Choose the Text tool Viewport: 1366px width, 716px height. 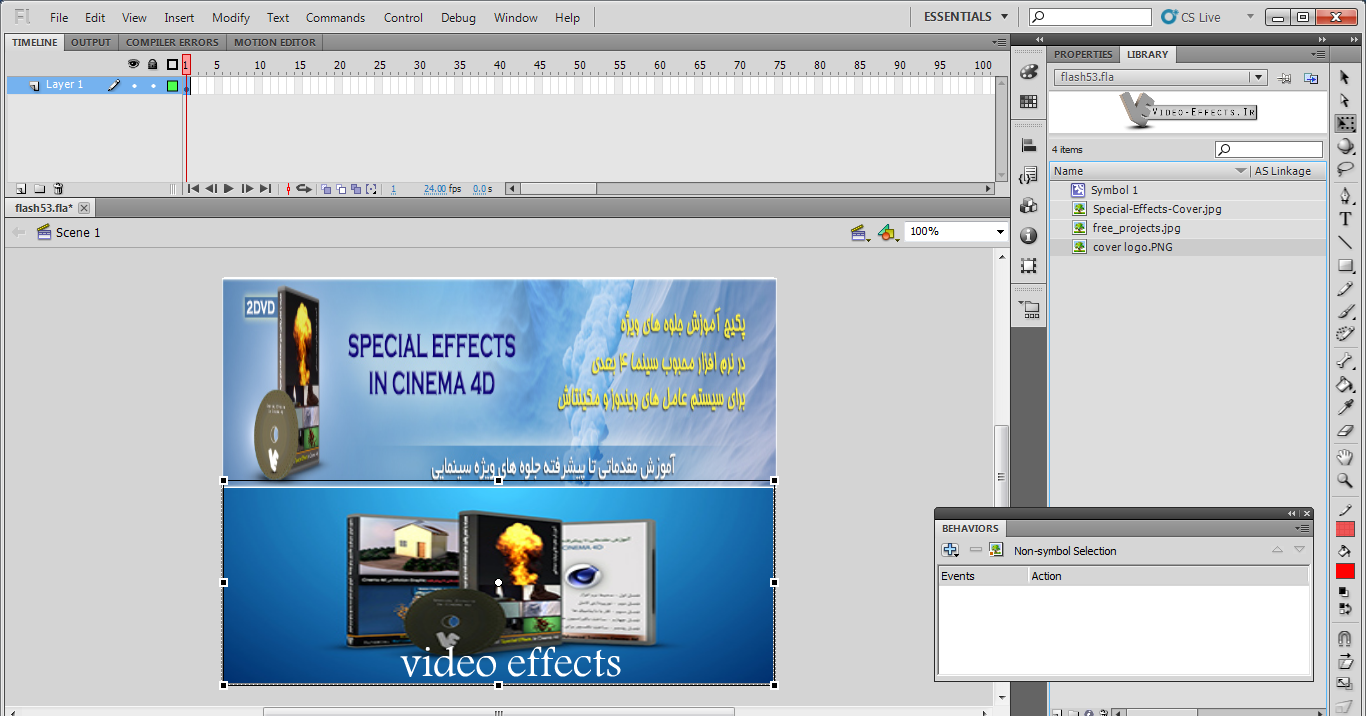(x=1345, y=219)
